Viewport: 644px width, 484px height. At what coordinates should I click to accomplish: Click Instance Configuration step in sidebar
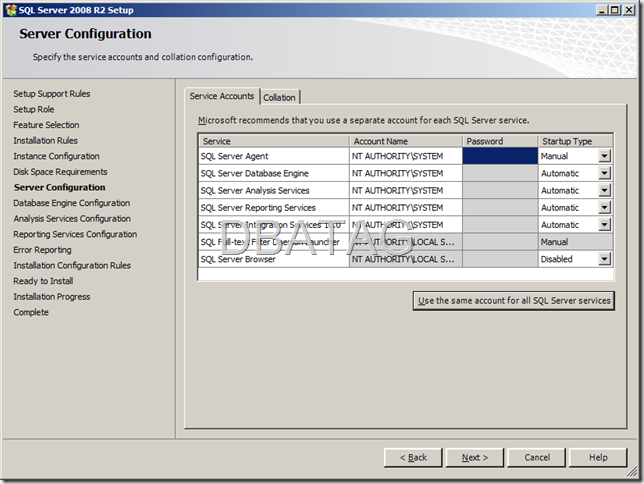click(56, 156)
